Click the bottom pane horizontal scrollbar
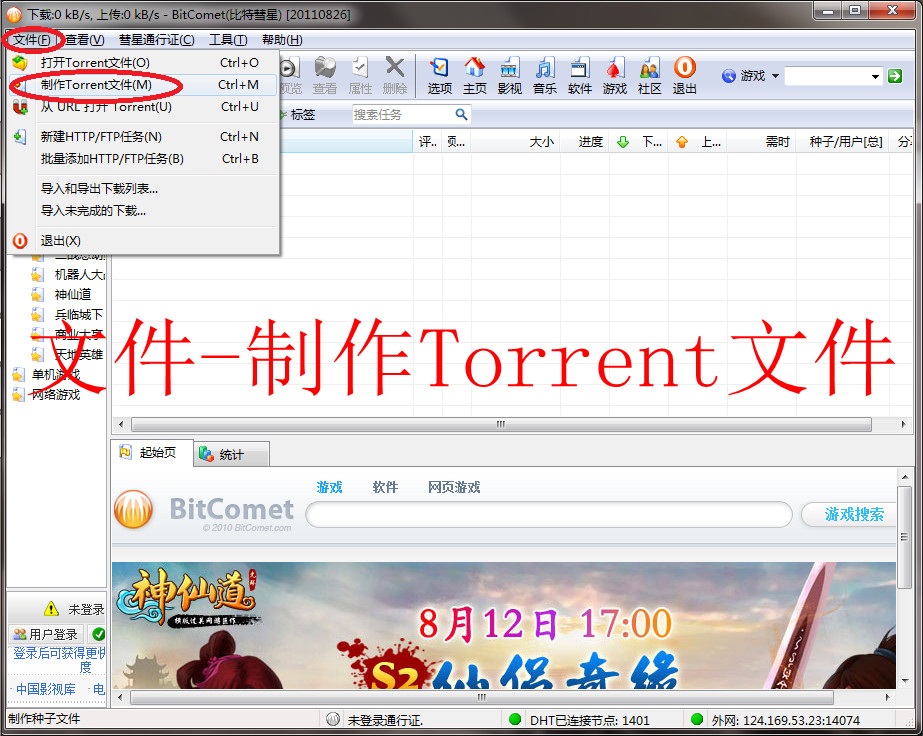The image size is (923, 736). click(482, 697)
